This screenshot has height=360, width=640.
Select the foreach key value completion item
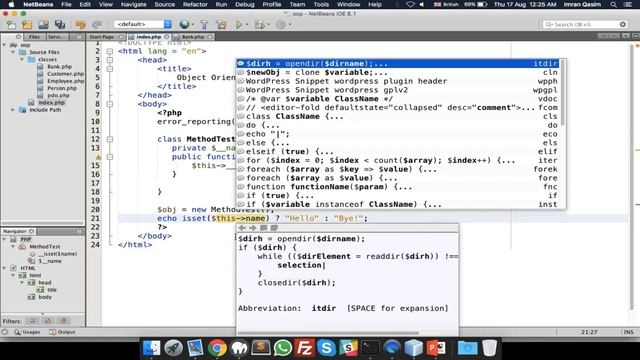[398, 169]
